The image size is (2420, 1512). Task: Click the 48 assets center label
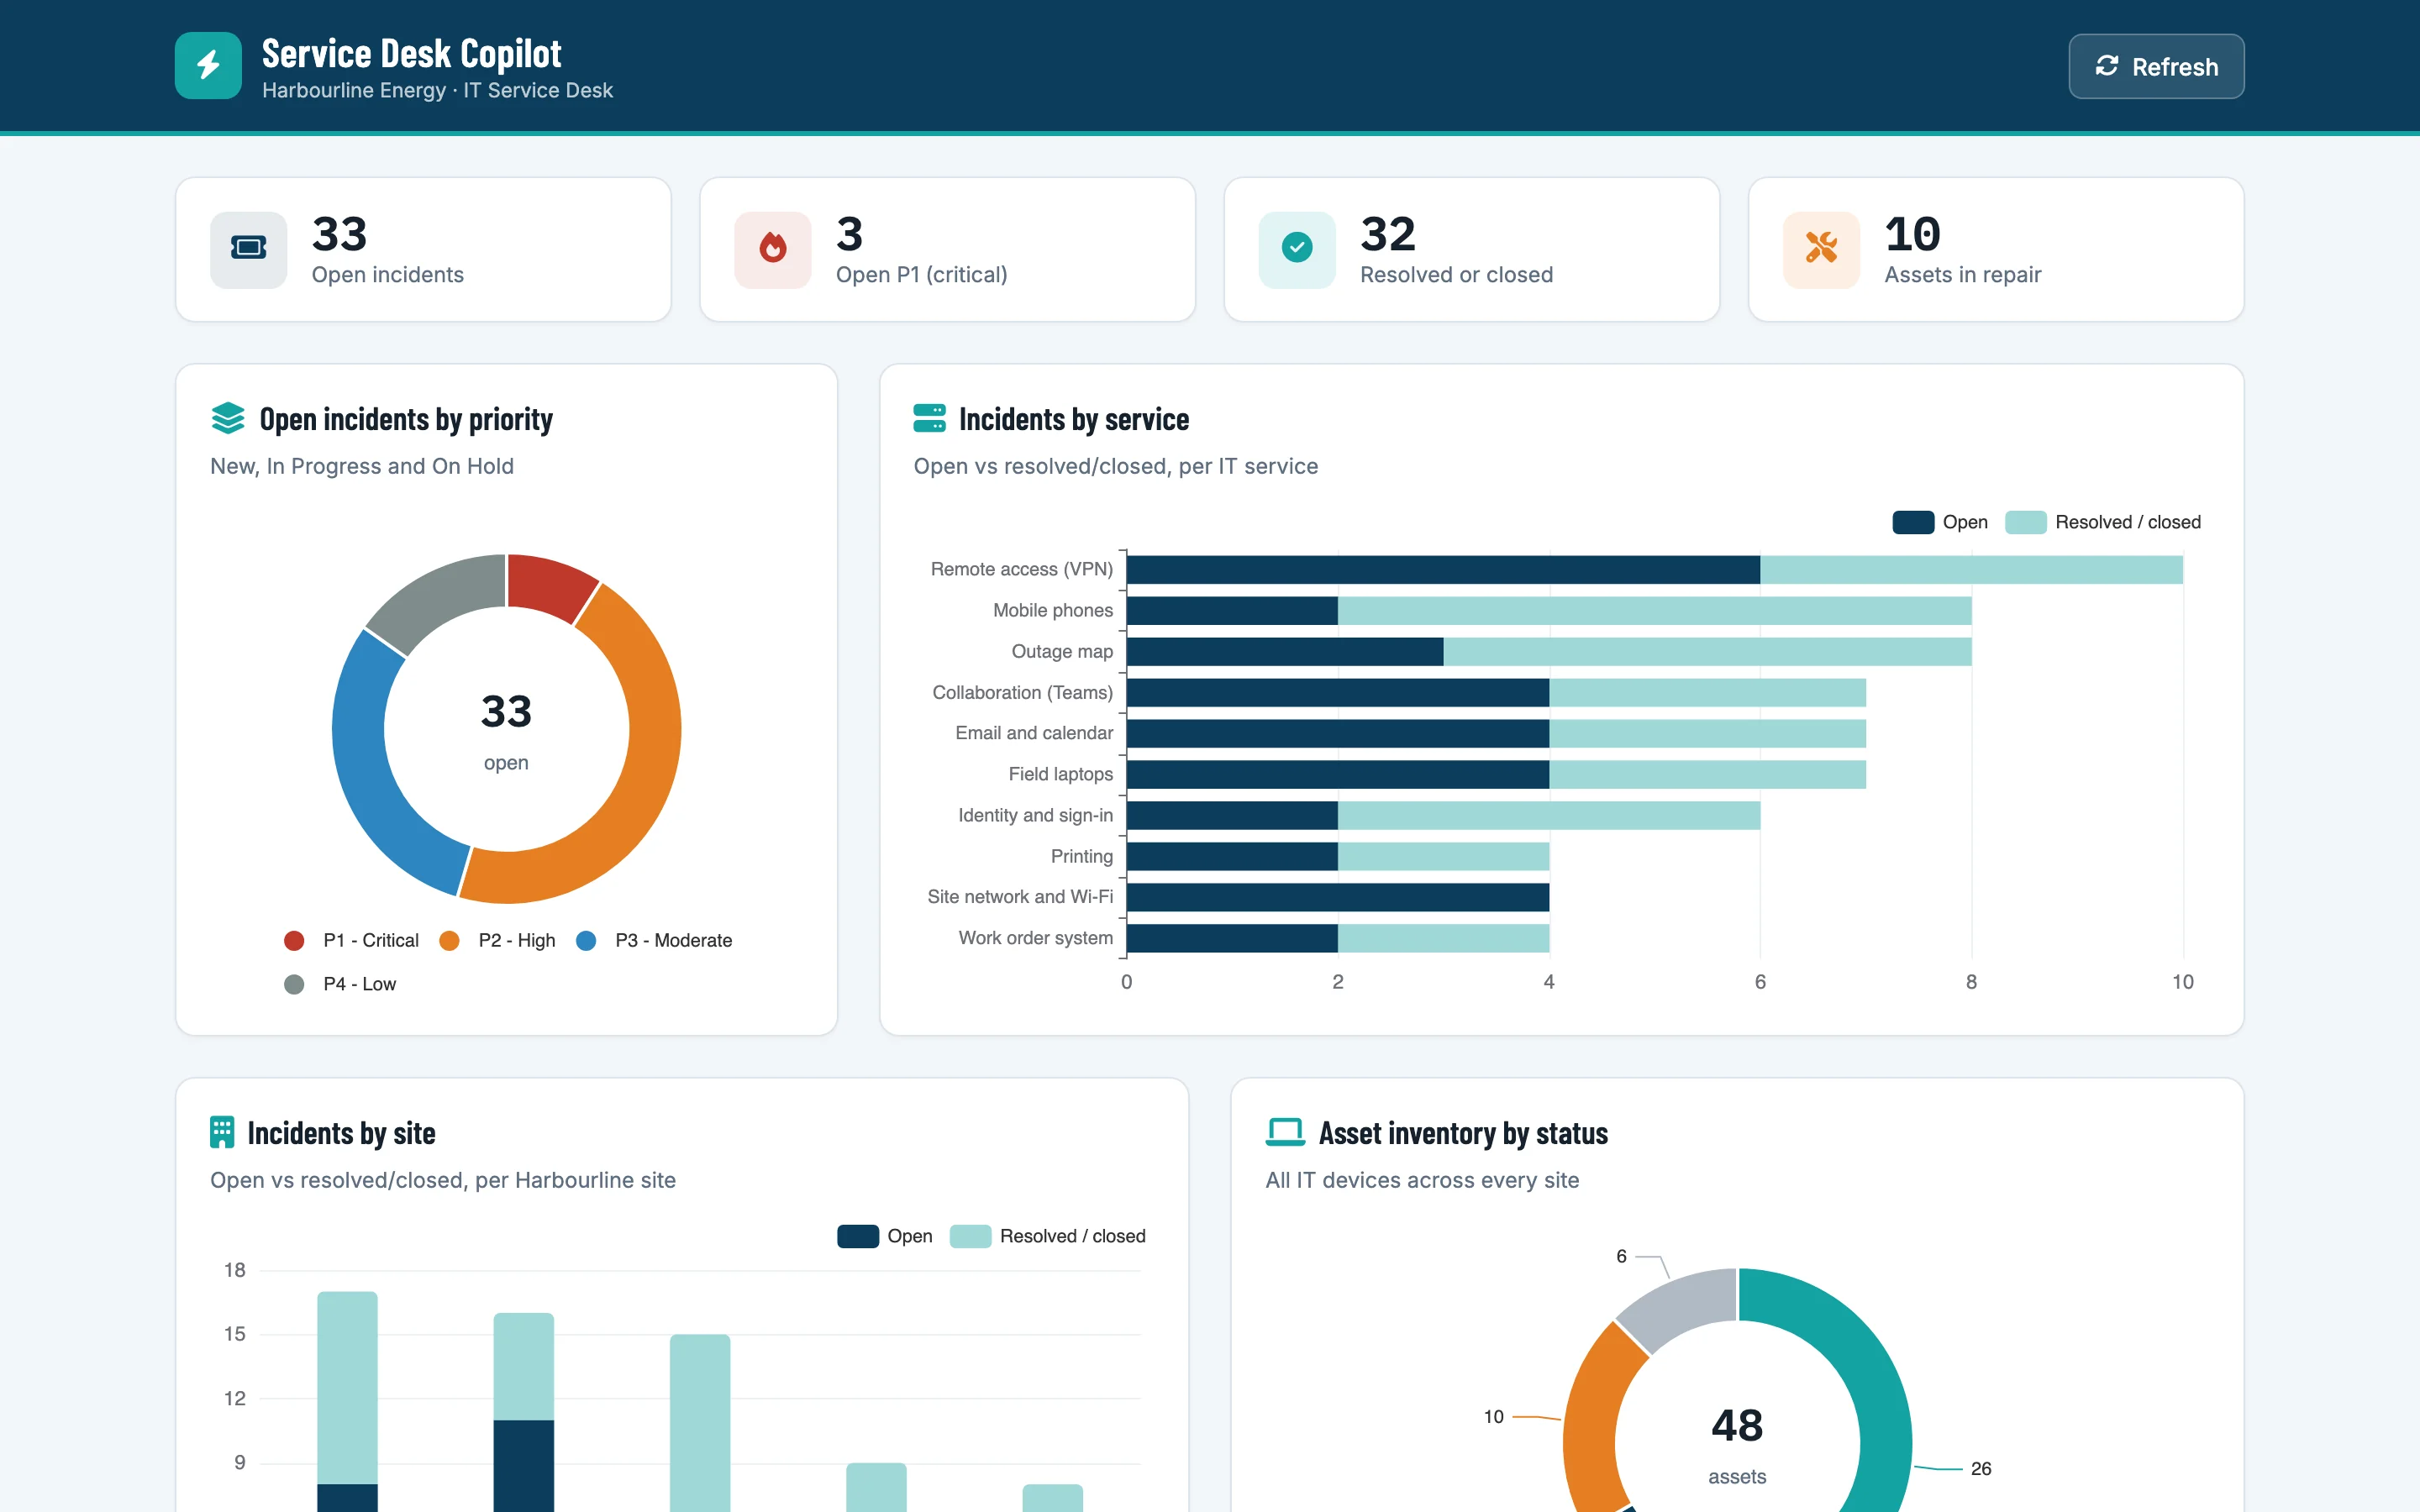pyautogui.click(x=1737, y=1444)
